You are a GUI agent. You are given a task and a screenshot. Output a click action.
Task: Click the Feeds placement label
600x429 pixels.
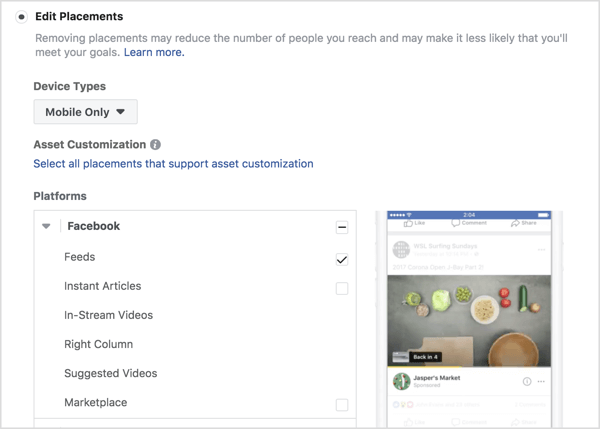[80, 257]
